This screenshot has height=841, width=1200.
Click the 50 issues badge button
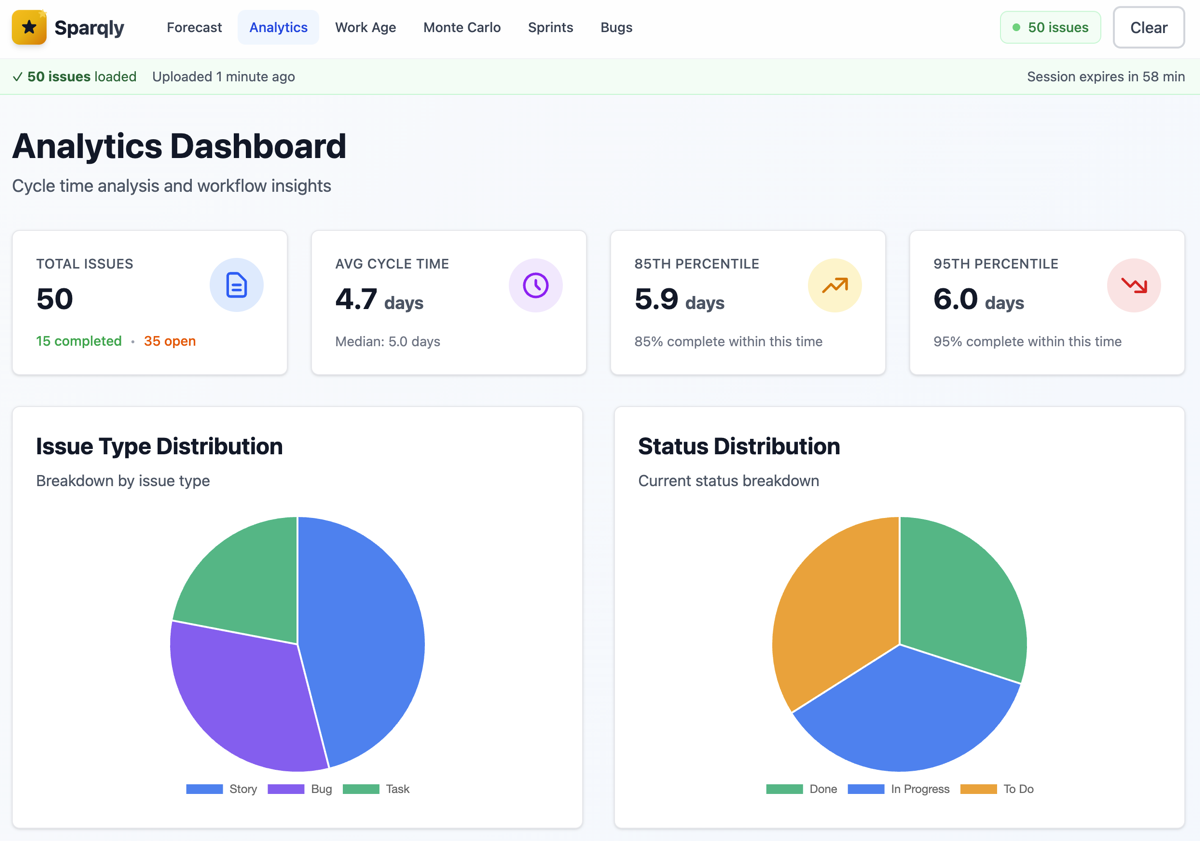[1050, 28]
